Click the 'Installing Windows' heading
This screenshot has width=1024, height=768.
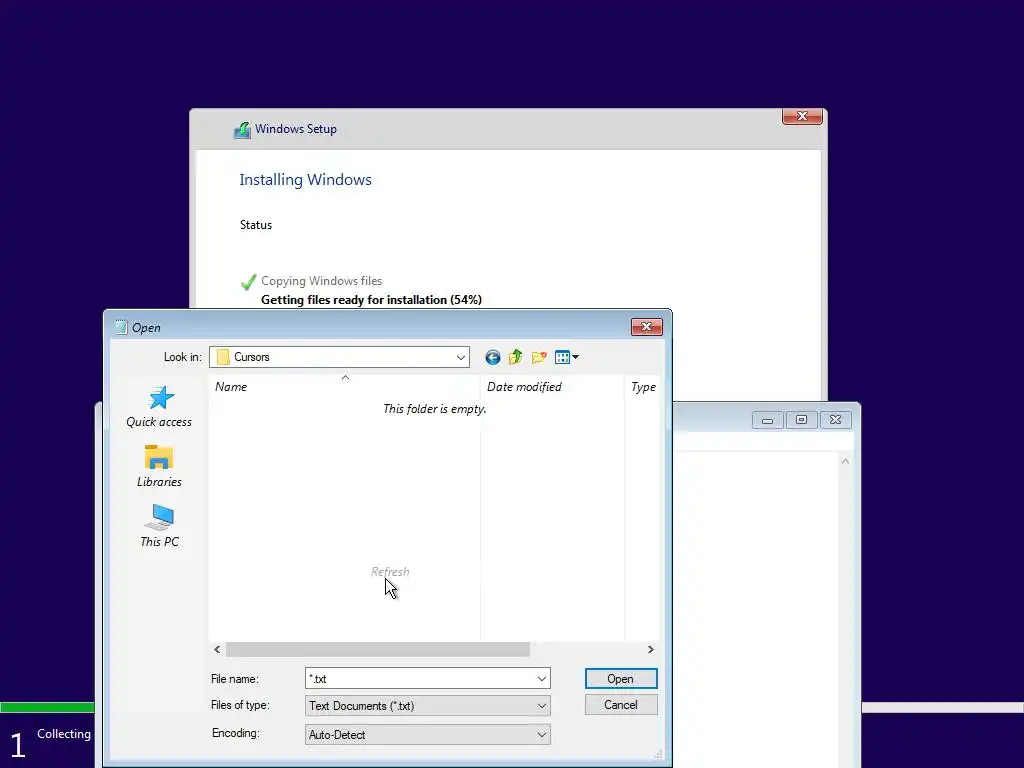[306, 180]
